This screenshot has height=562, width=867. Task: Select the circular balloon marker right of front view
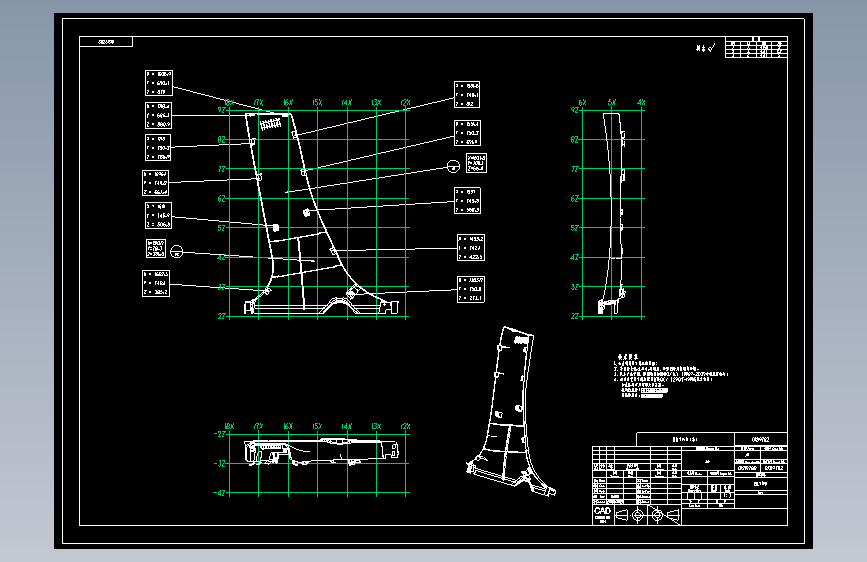(453, 166)
